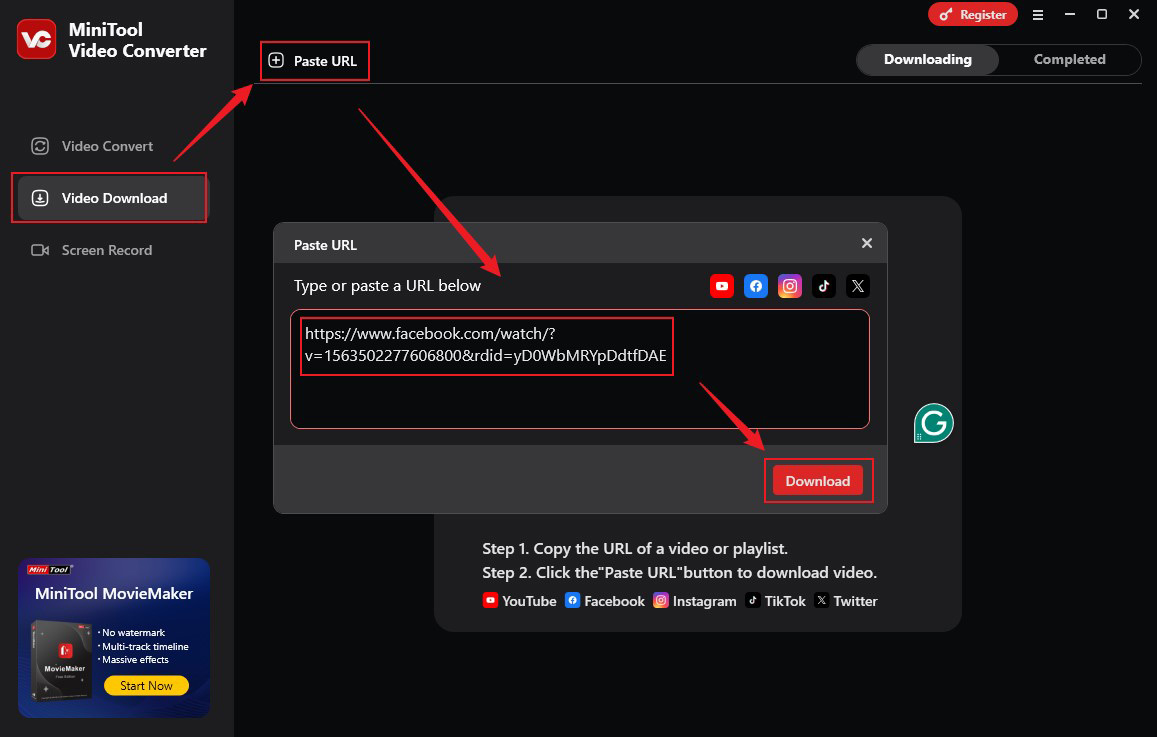1157x737 pixels.
Task: Click Start Now in the MovieMaker ad
Action: pyautogui.click(x=146, y=685)
